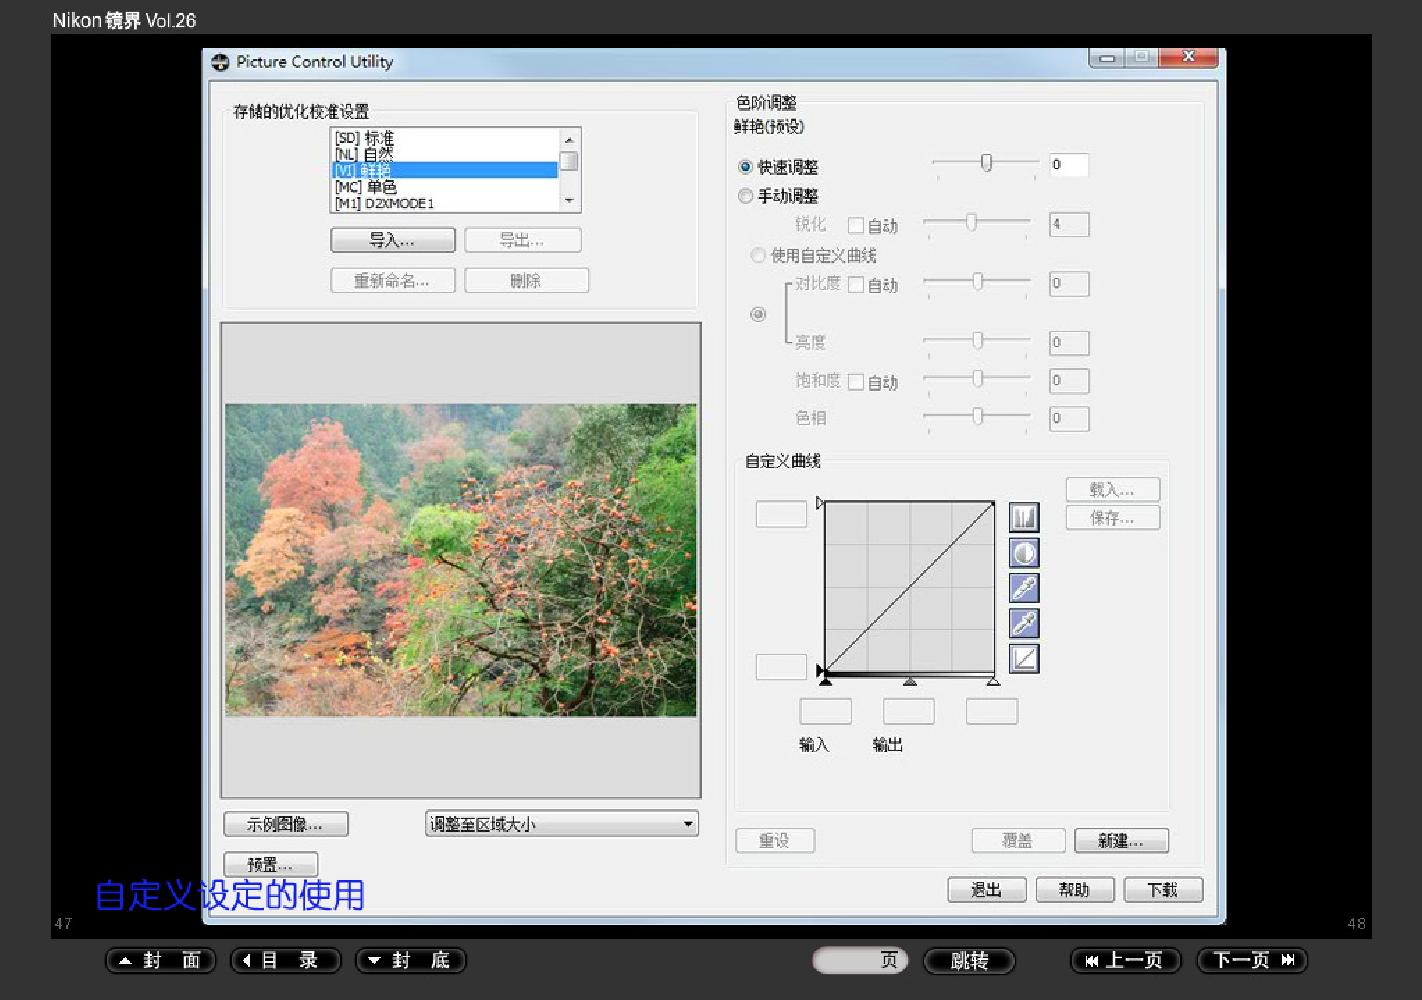This screenshot has height=1000, width=1422.
Task: Select the 快速调整 radio button
Action: coord(745,167)
